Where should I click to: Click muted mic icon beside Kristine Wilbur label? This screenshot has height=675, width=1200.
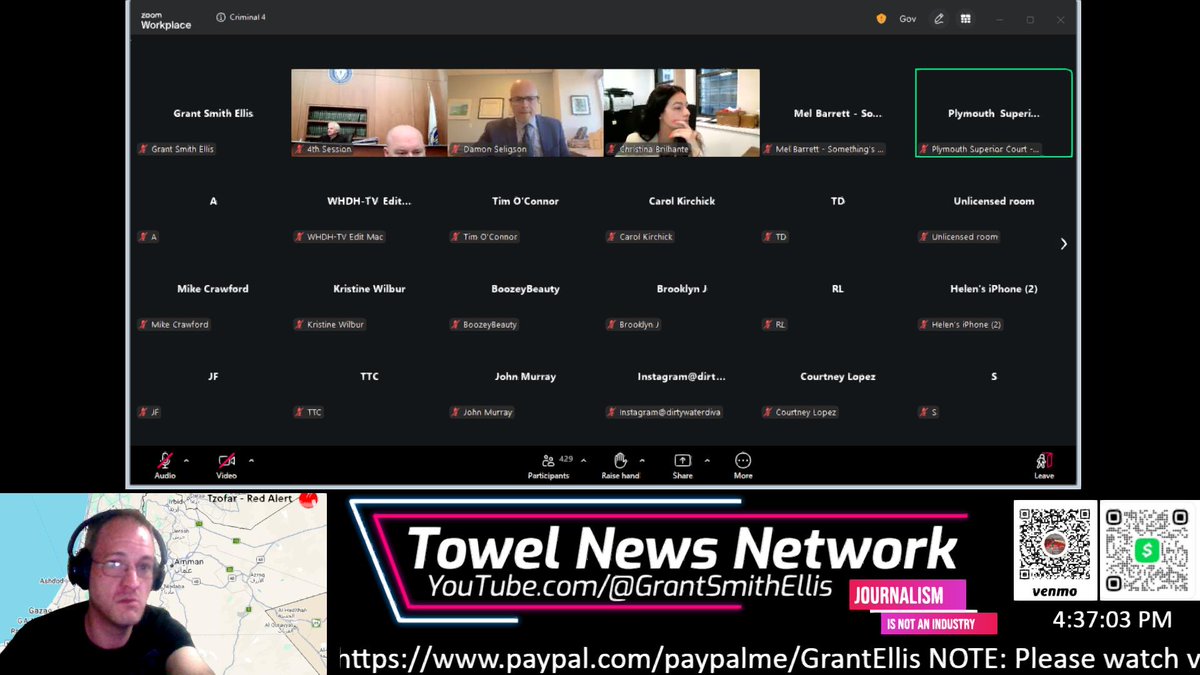coord(299,324)
